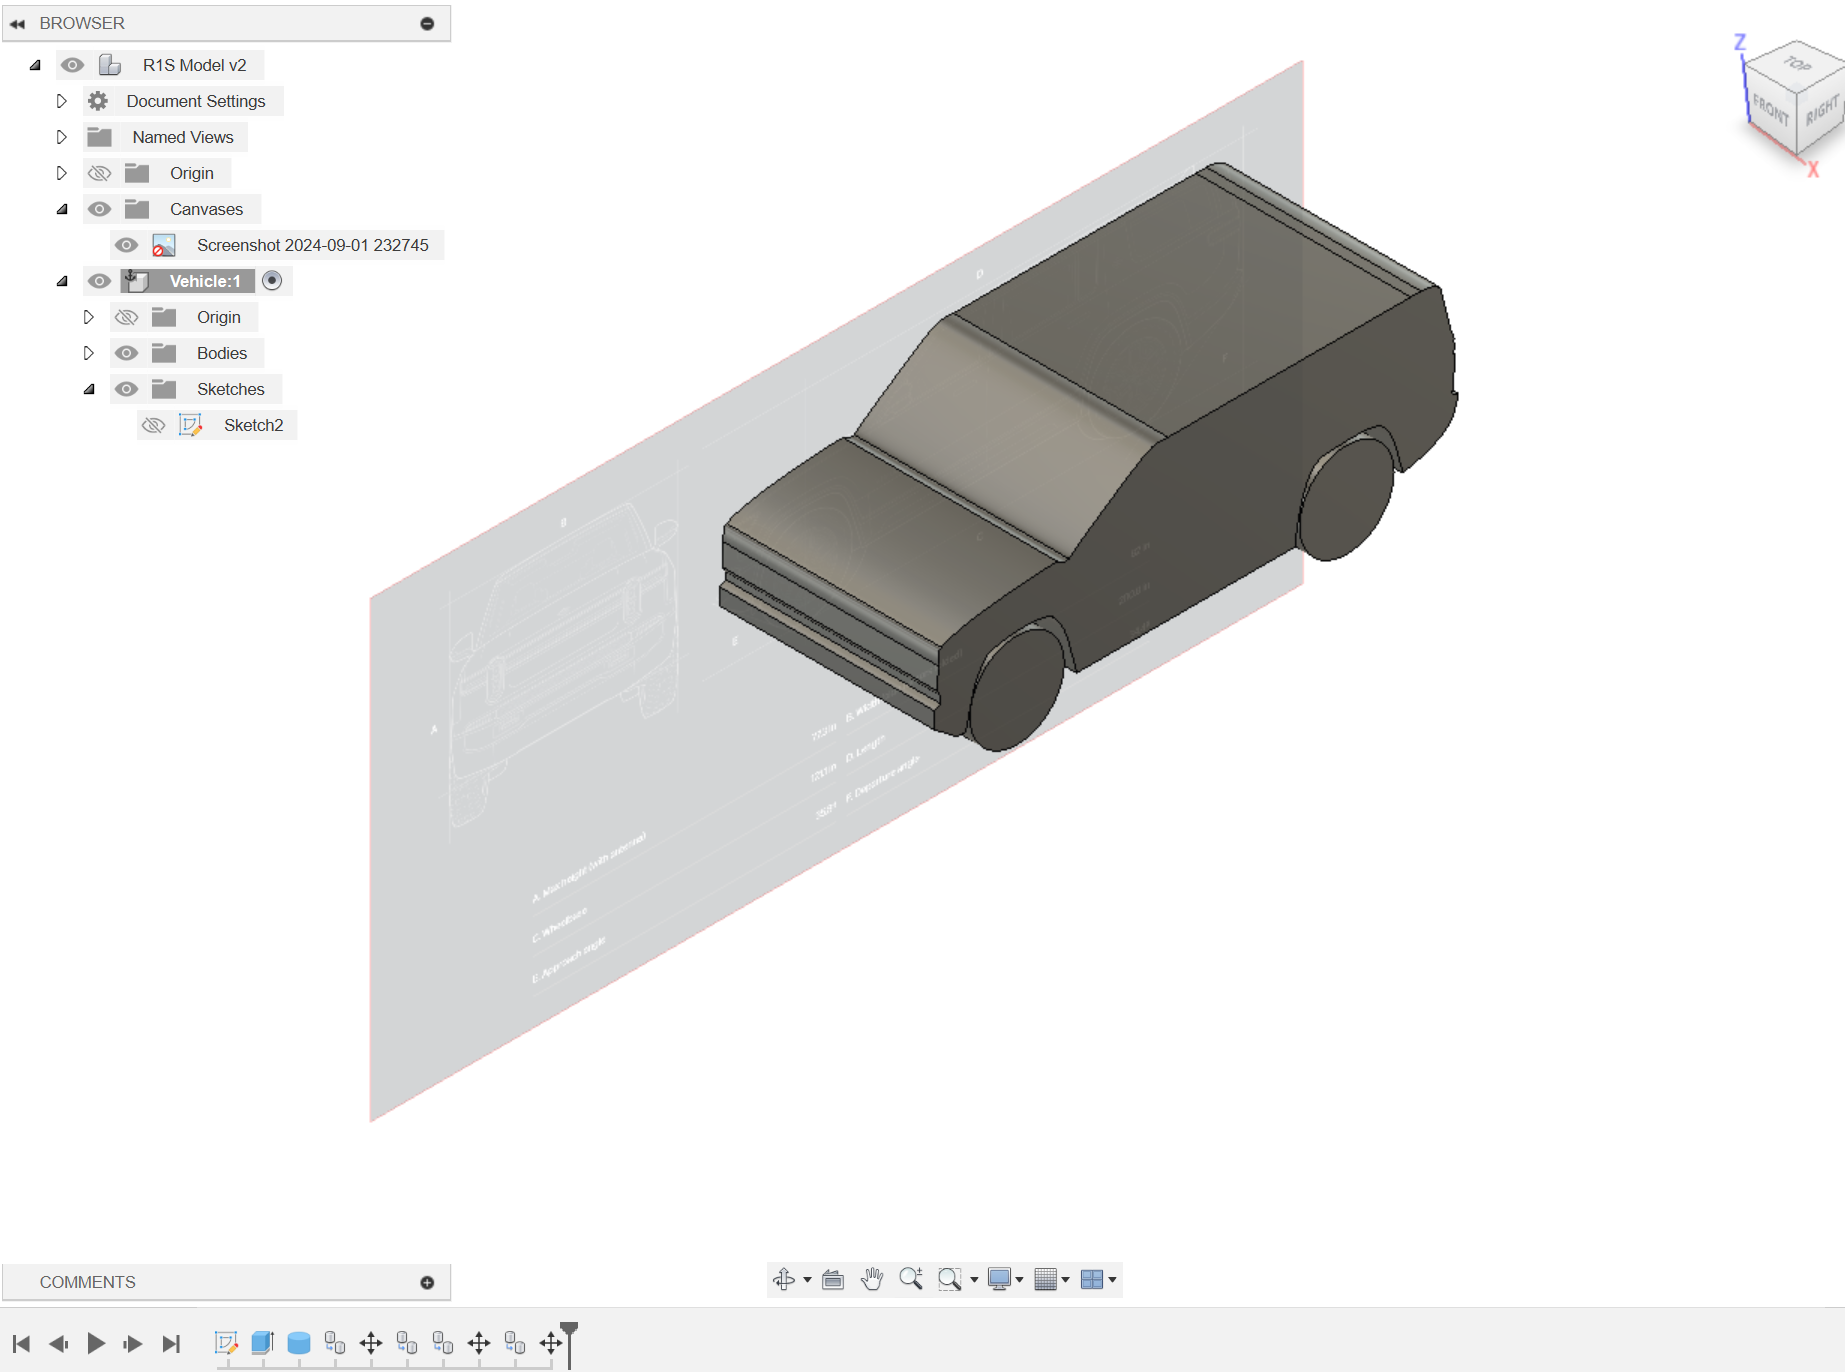Viewport: 1845px width, 1372px height.
Task: Collapse the Sketches node
Action: click(x=89, y=389)
